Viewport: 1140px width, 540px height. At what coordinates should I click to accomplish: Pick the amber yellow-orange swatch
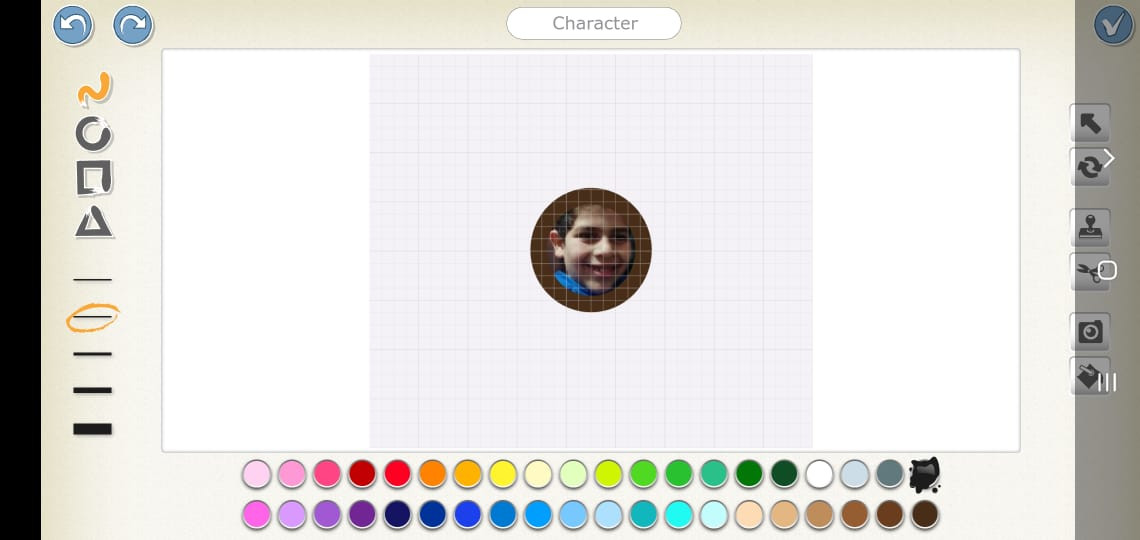(467, 474)
